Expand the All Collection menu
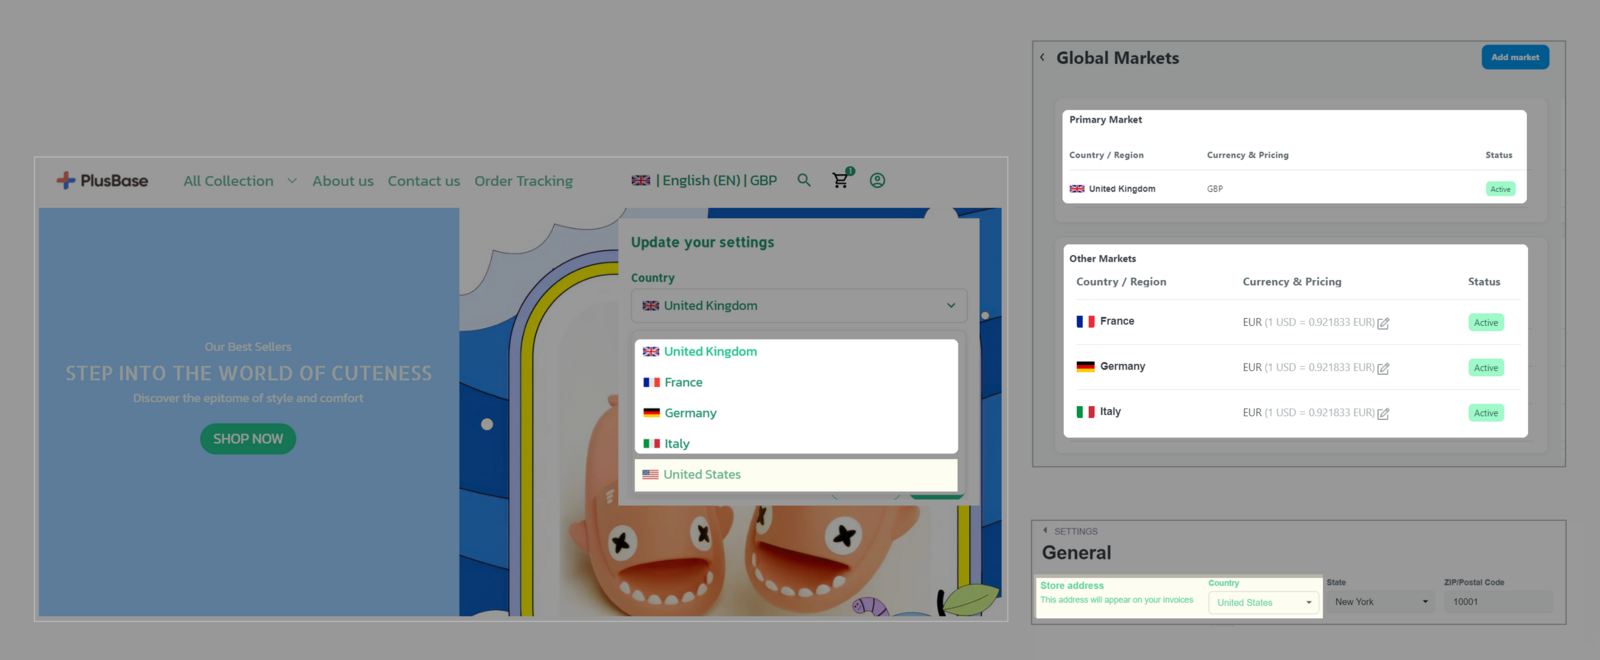 point(239,181)
